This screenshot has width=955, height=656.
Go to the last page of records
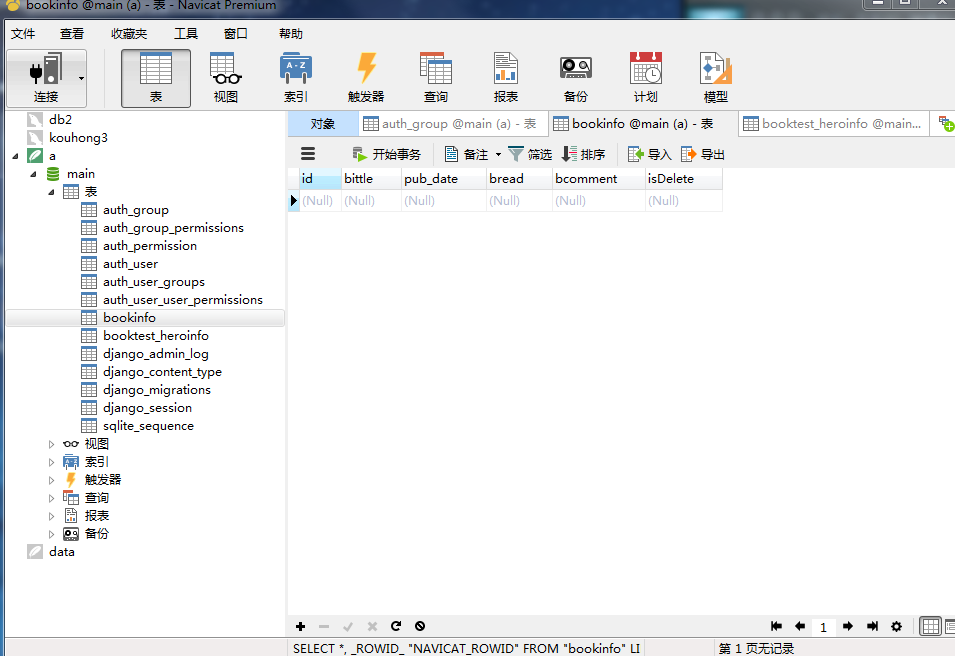point(872,626)
